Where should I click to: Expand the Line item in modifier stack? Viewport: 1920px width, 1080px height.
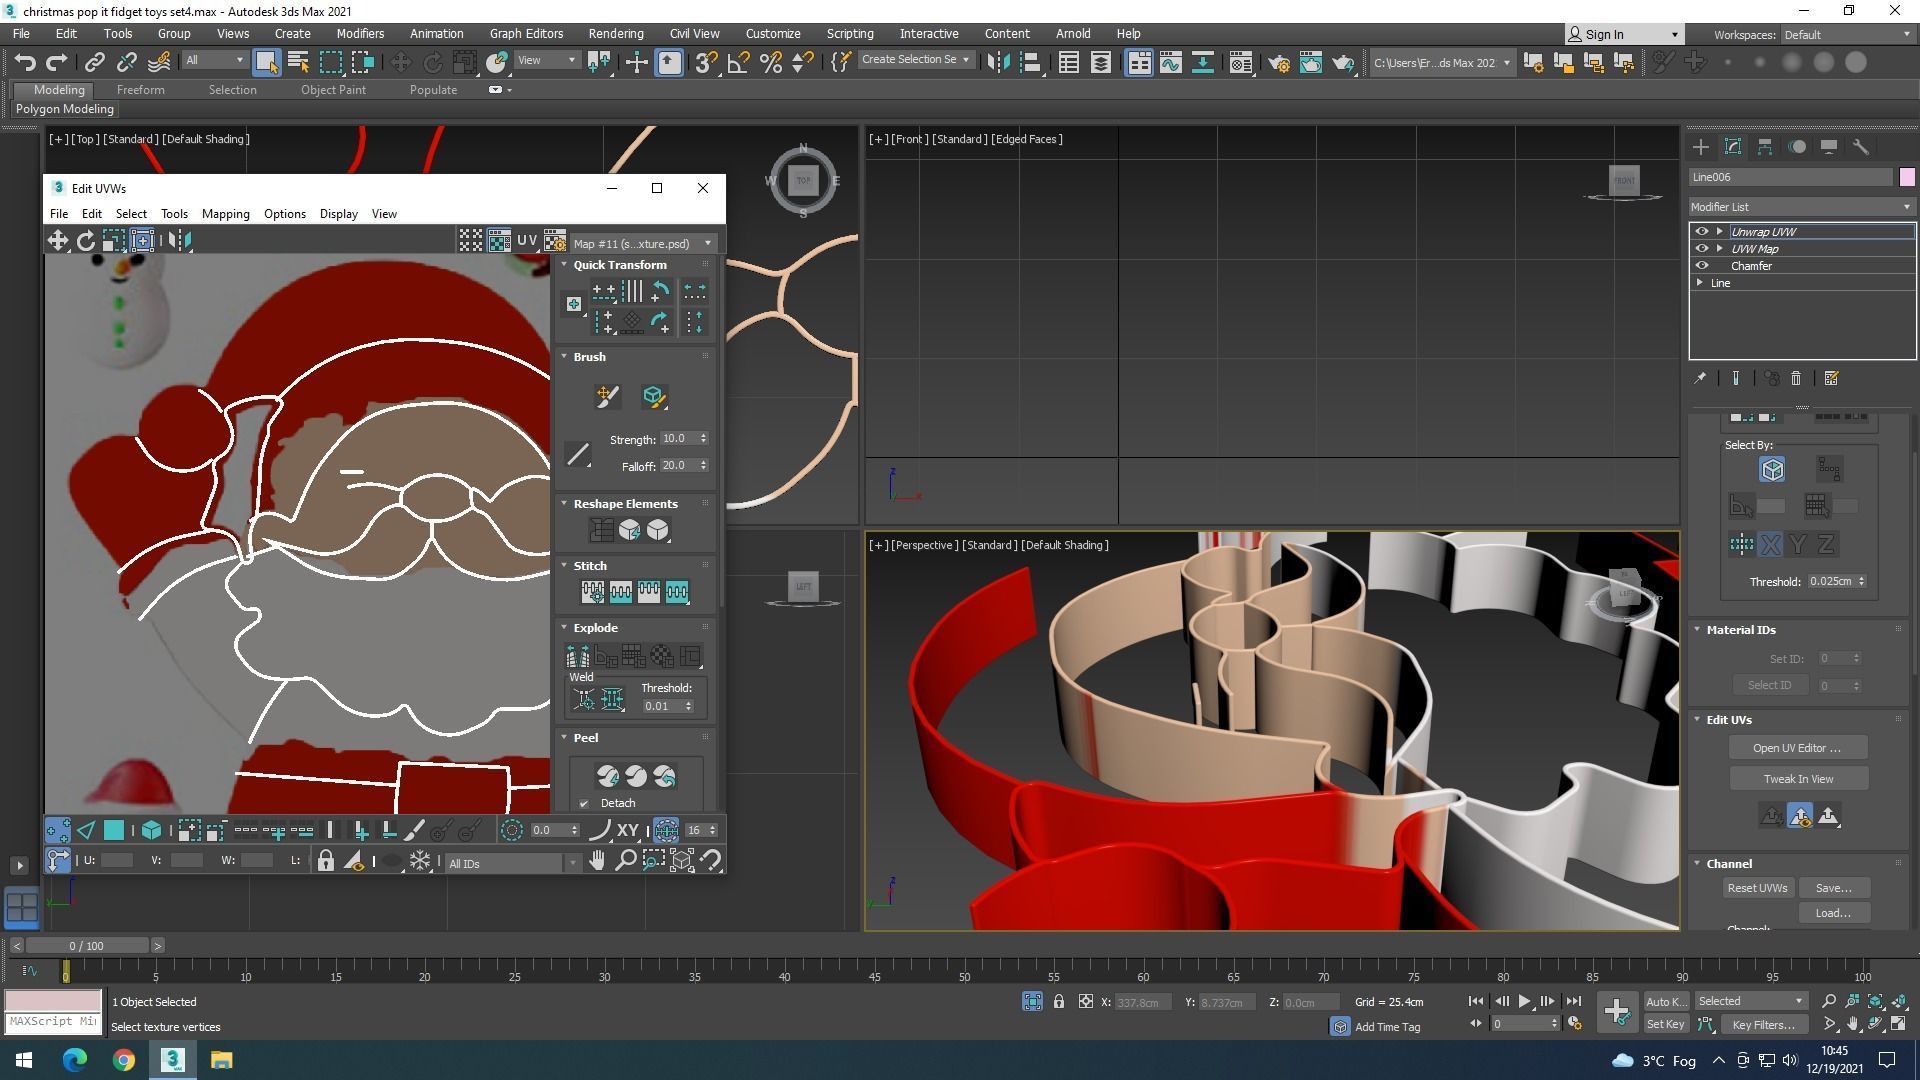1700,283
